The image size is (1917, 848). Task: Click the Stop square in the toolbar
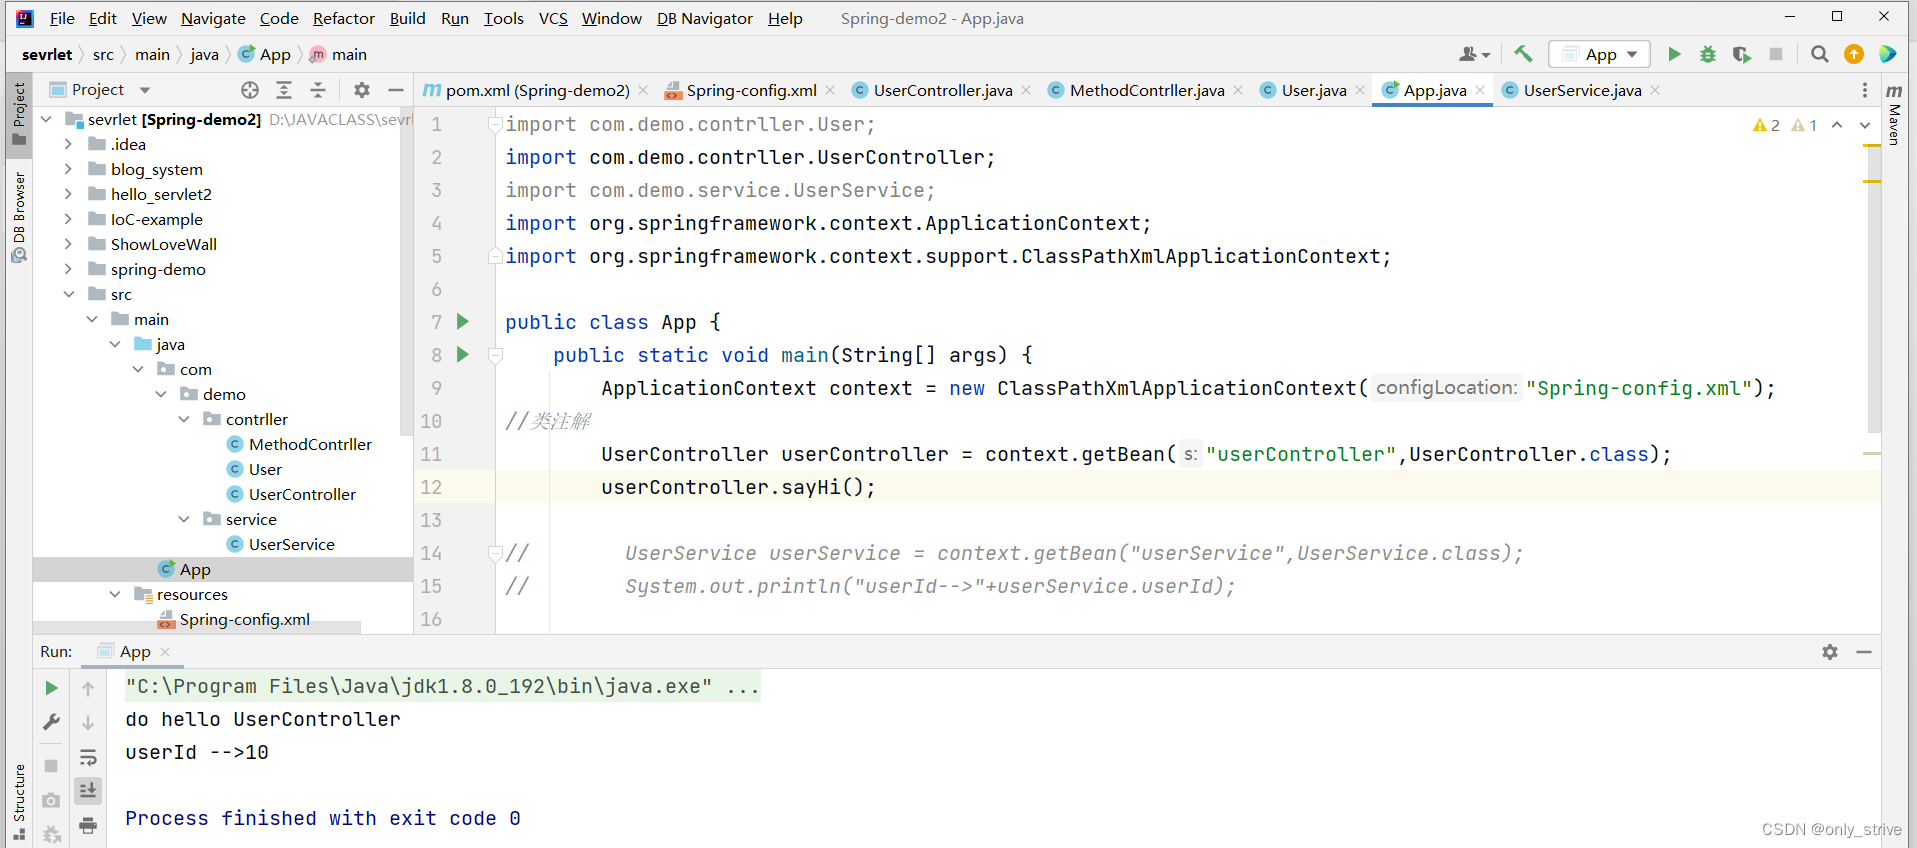[x=1776, y=54]
